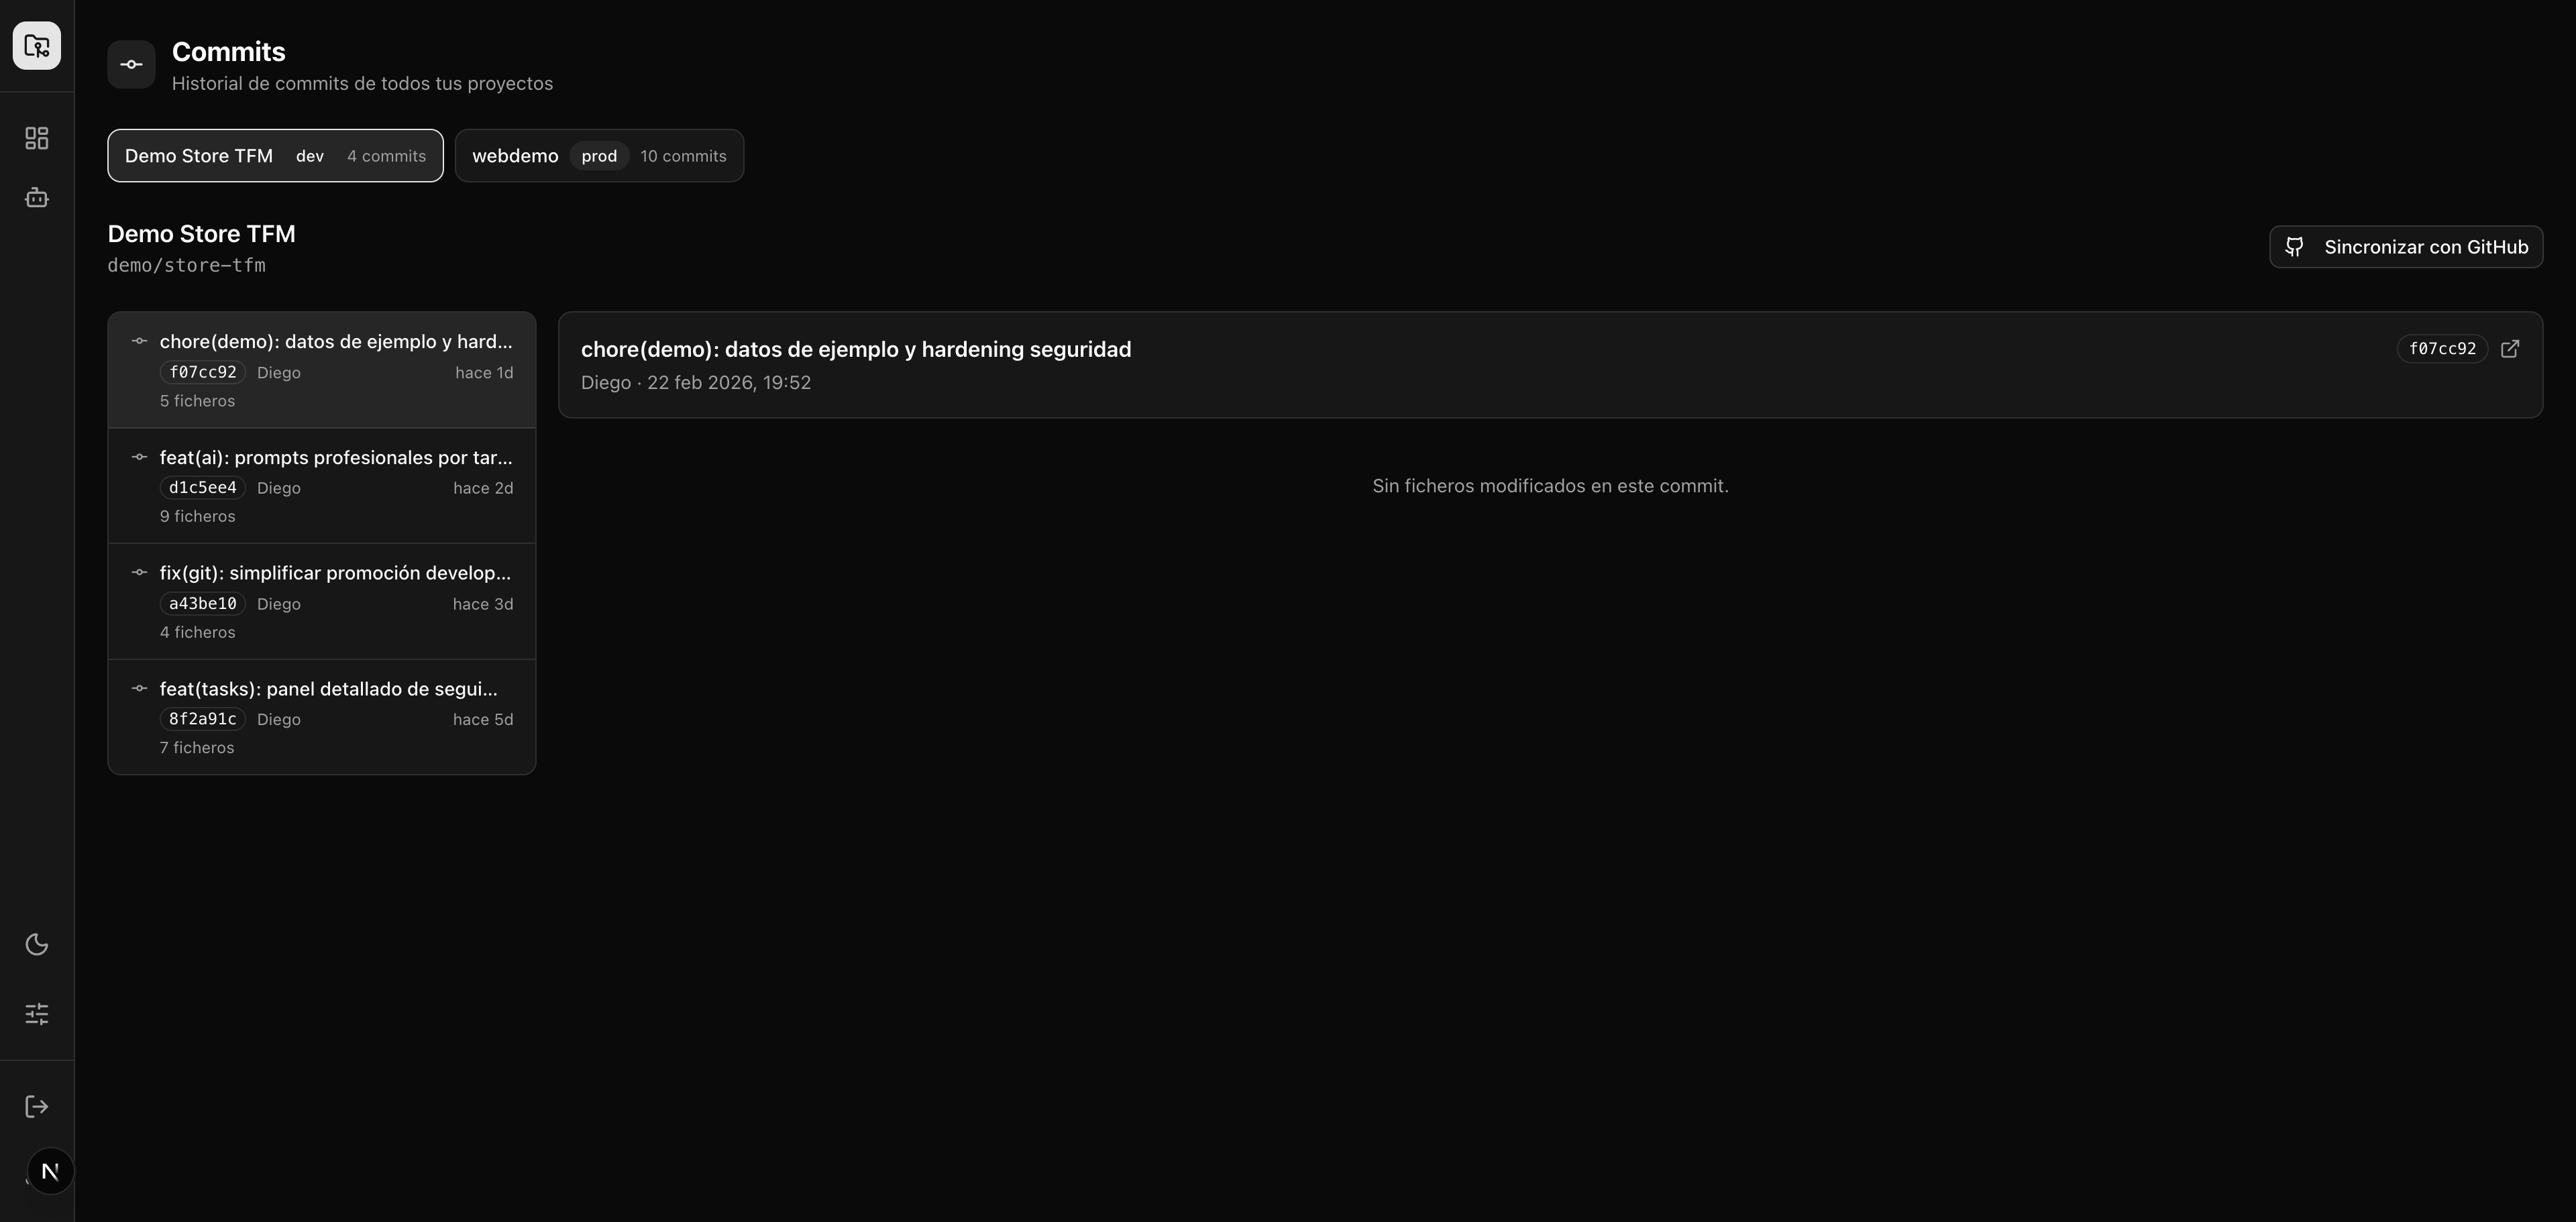Open settings via the sliders icon
Screen dimensions: 2576x1222
coord(37,1014)
